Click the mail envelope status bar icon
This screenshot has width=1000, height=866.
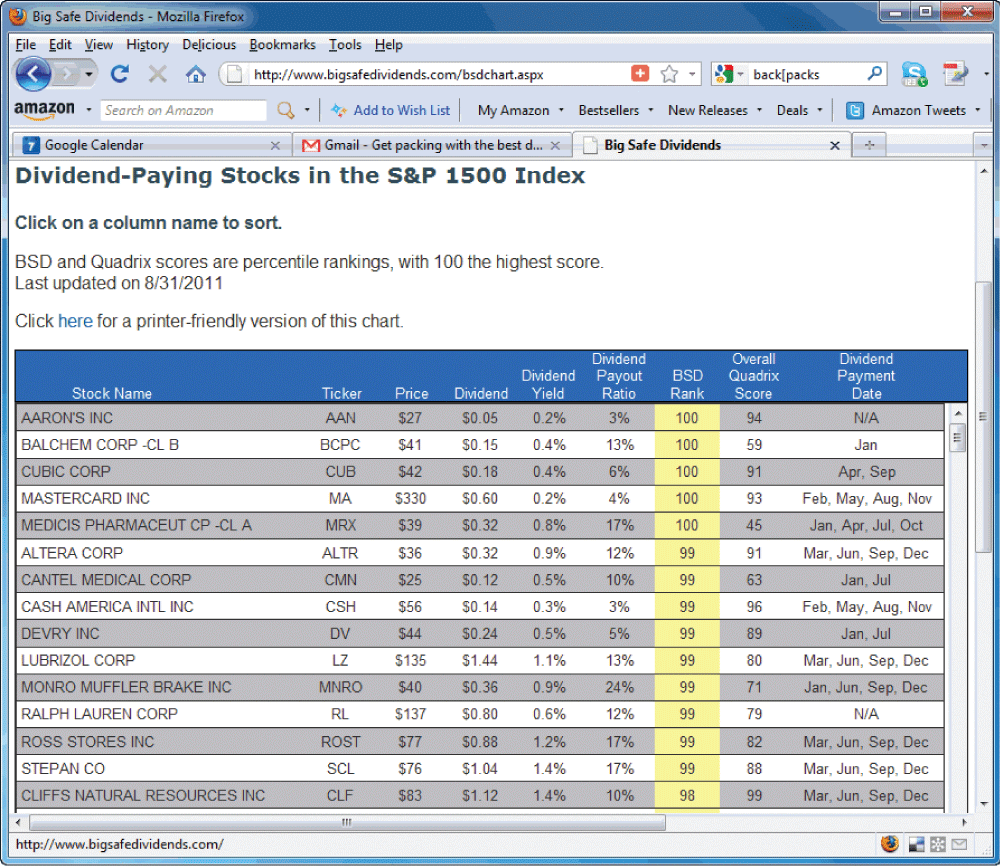tap(959, 845)
